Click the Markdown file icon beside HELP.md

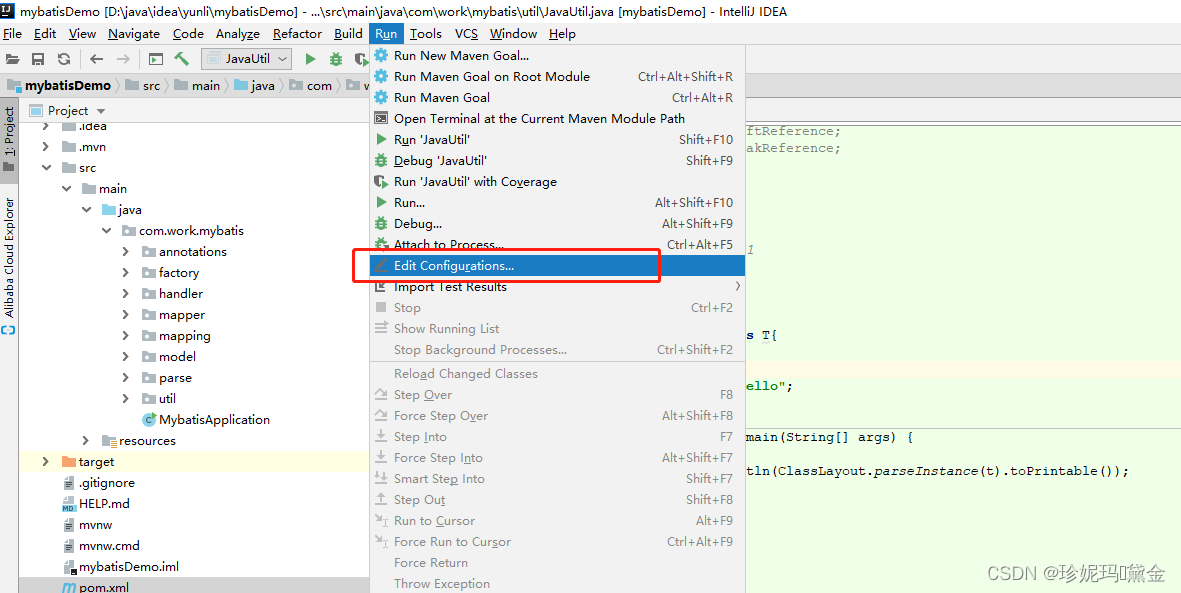point(69,504)
